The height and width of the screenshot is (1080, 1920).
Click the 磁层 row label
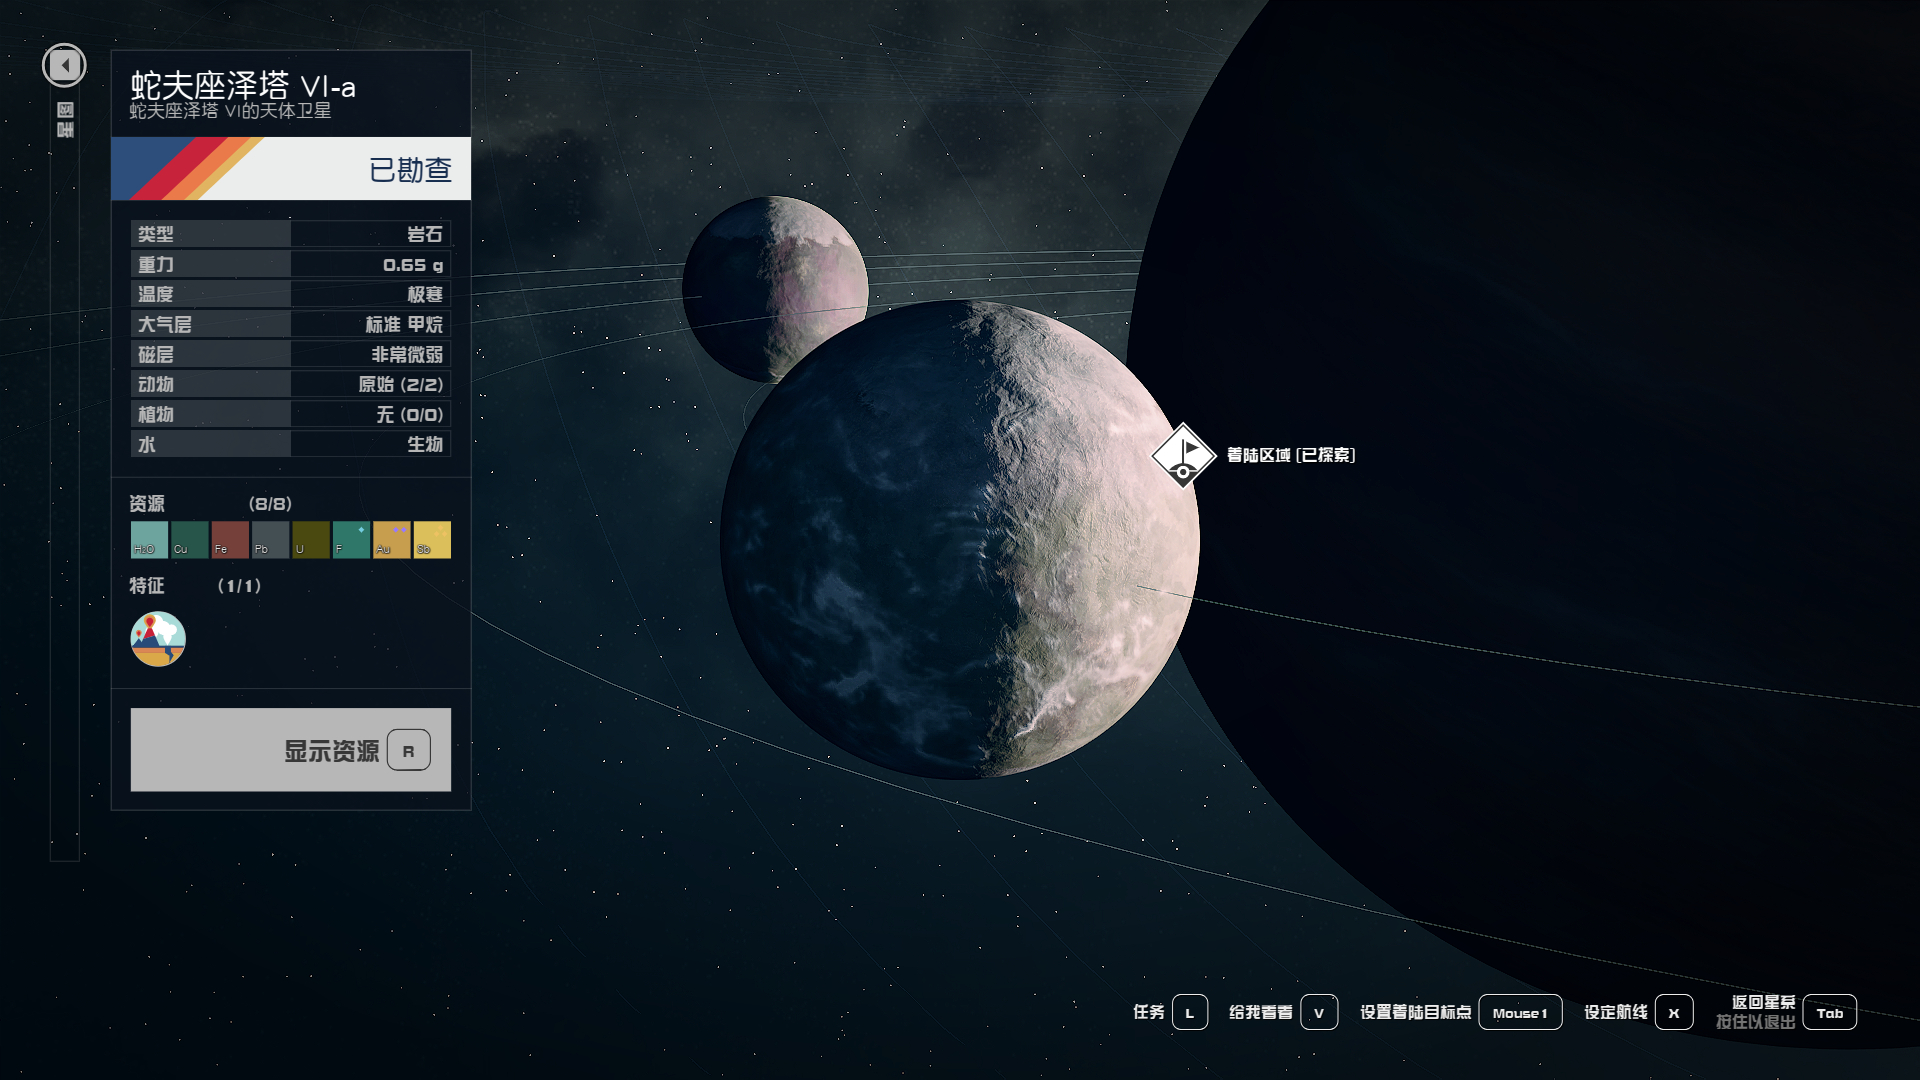pyautogui.click(x=156, y=354)
